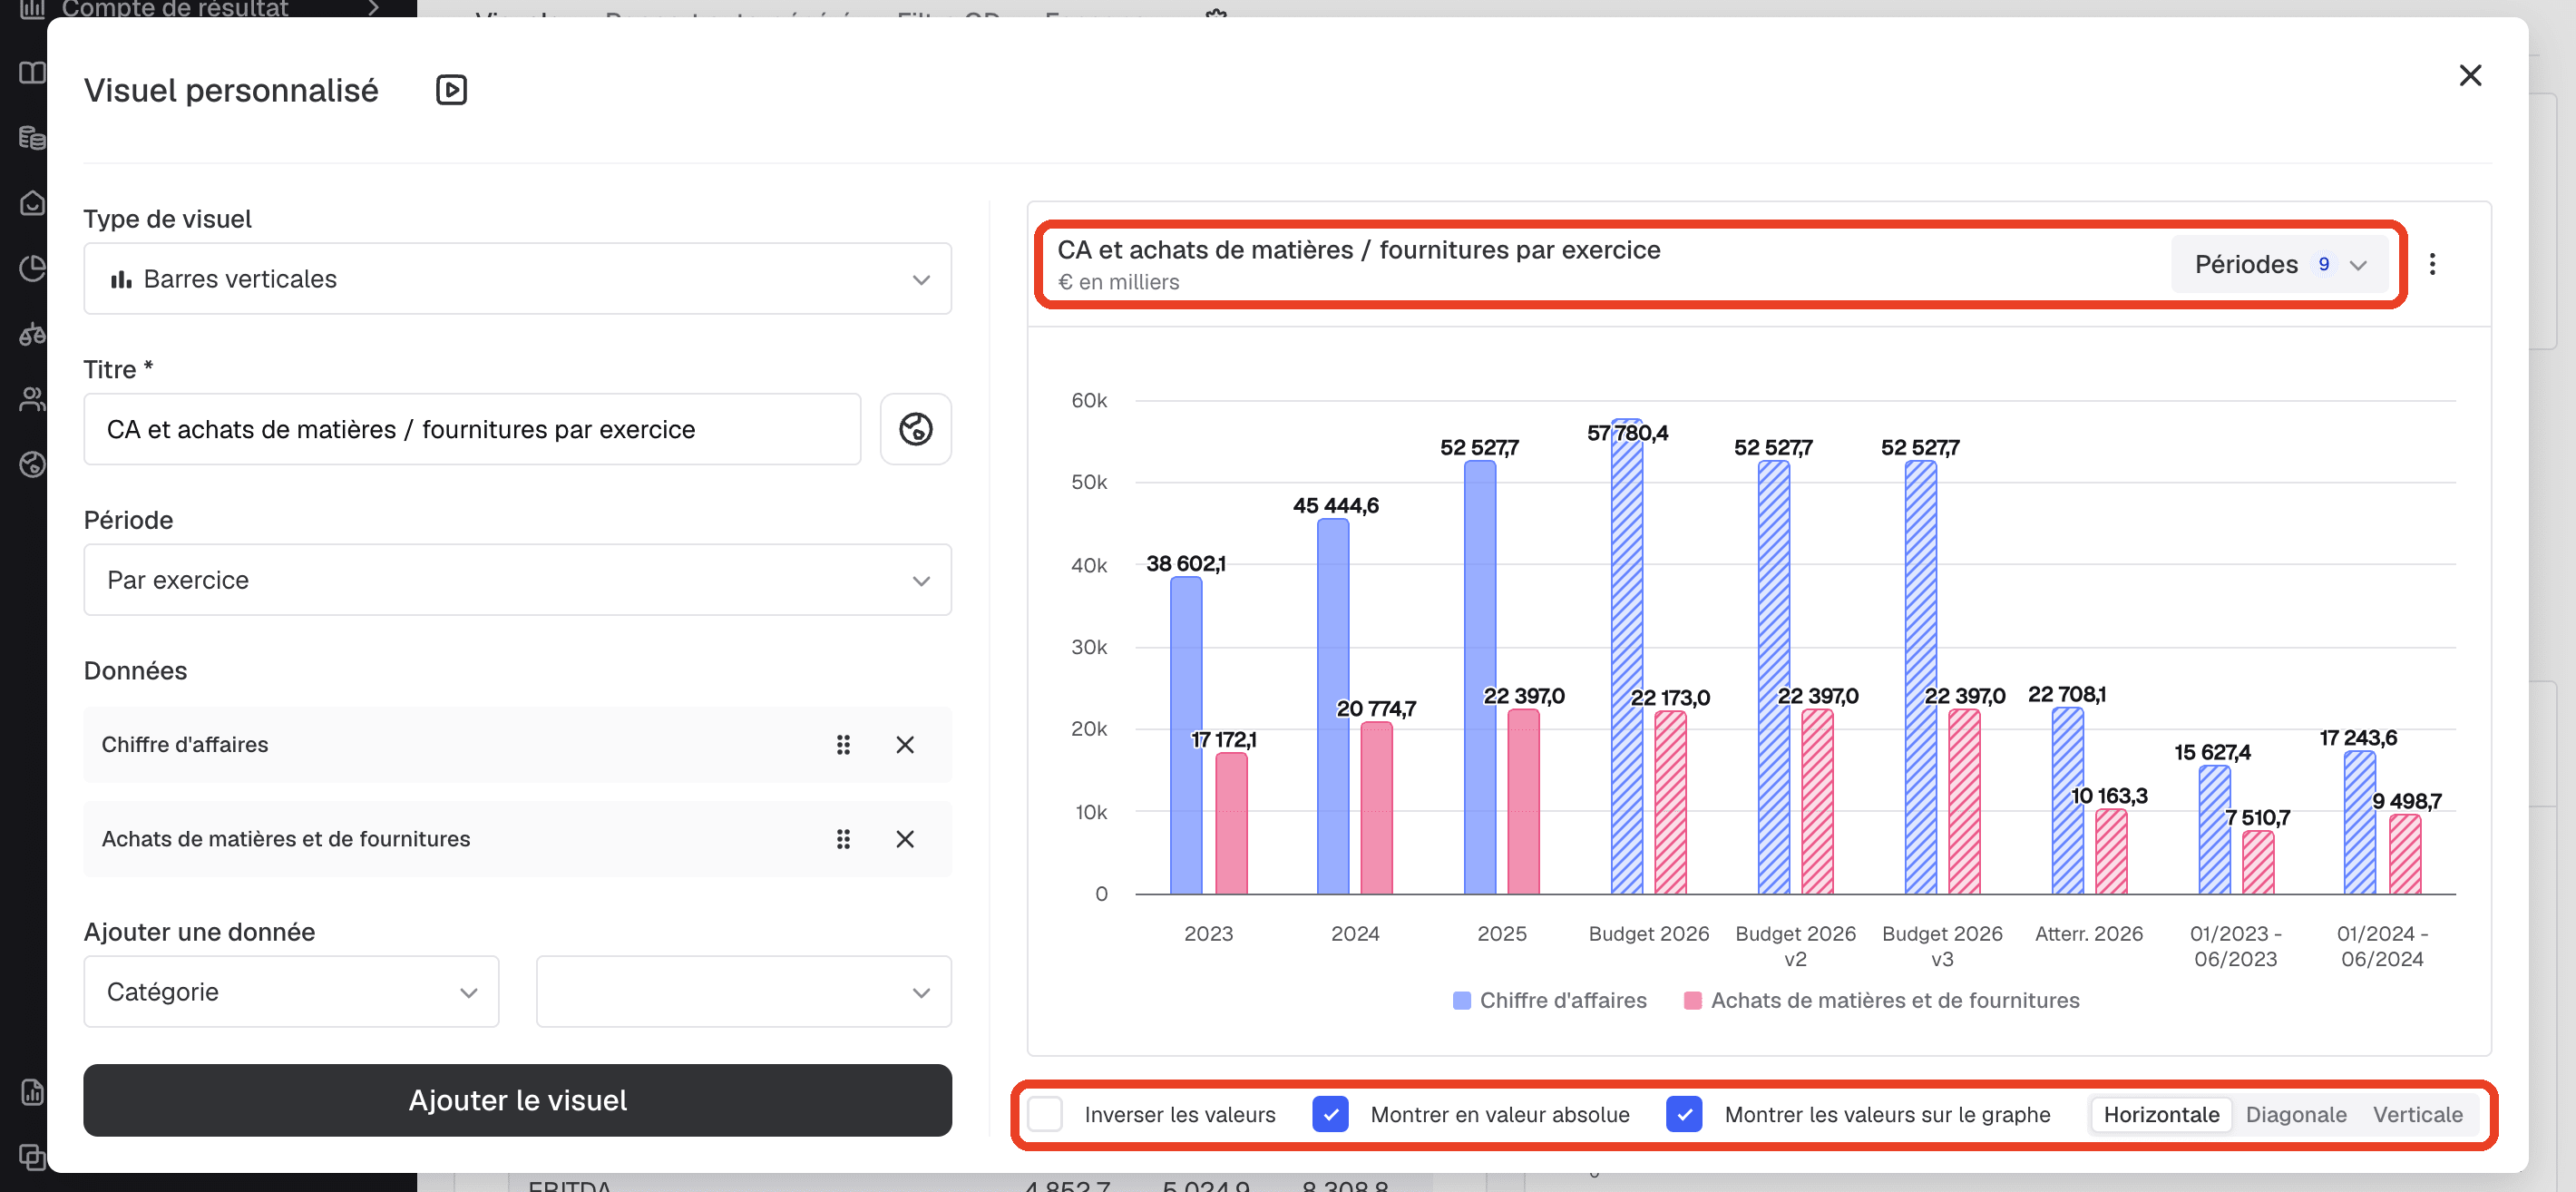The height and width of the screenshot is (1192, 2576).
Task: Open the Type de visuel dropdown
Action: [x=517, y=279]
